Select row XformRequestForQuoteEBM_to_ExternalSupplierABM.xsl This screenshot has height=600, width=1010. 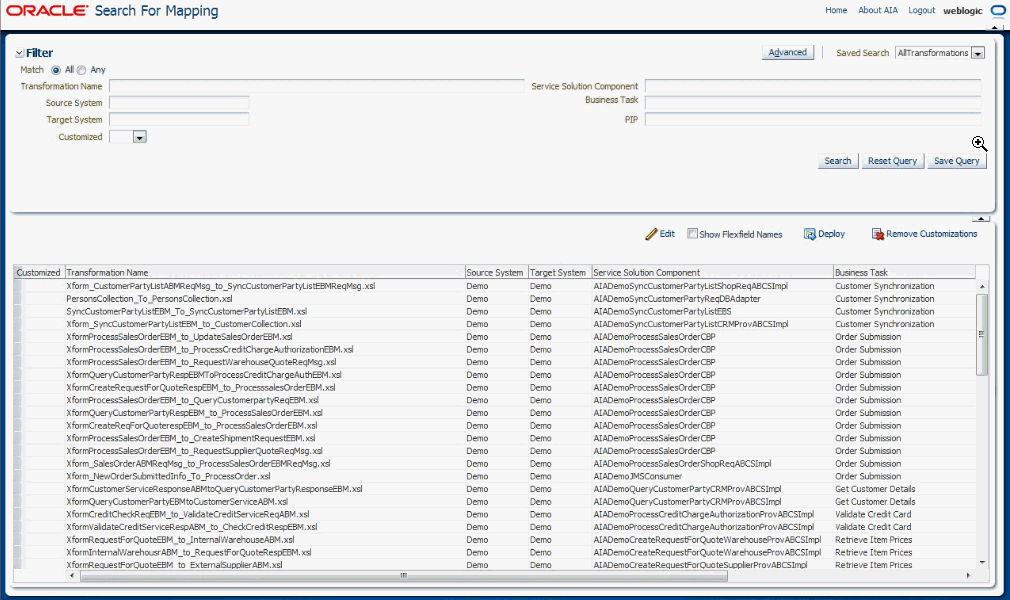coord(495,565)
